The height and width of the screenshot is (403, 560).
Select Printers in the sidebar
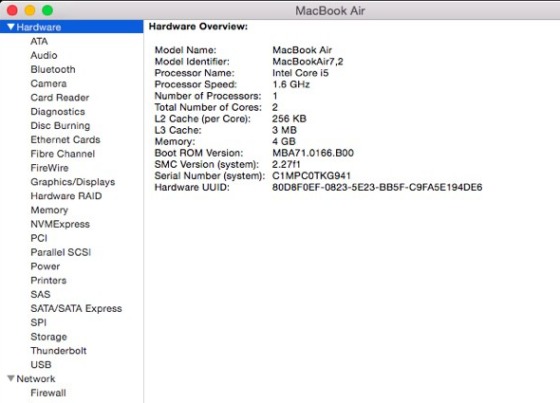[48, 280]
